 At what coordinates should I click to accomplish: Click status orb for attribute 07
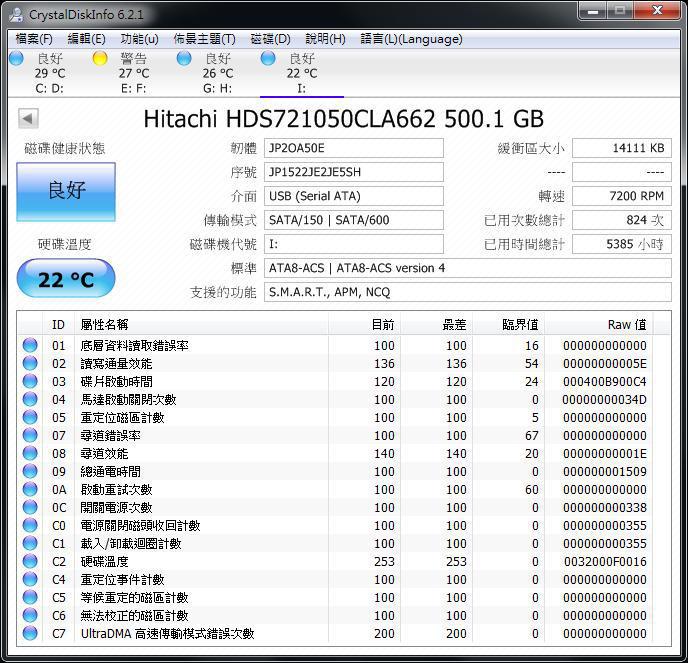30,435
